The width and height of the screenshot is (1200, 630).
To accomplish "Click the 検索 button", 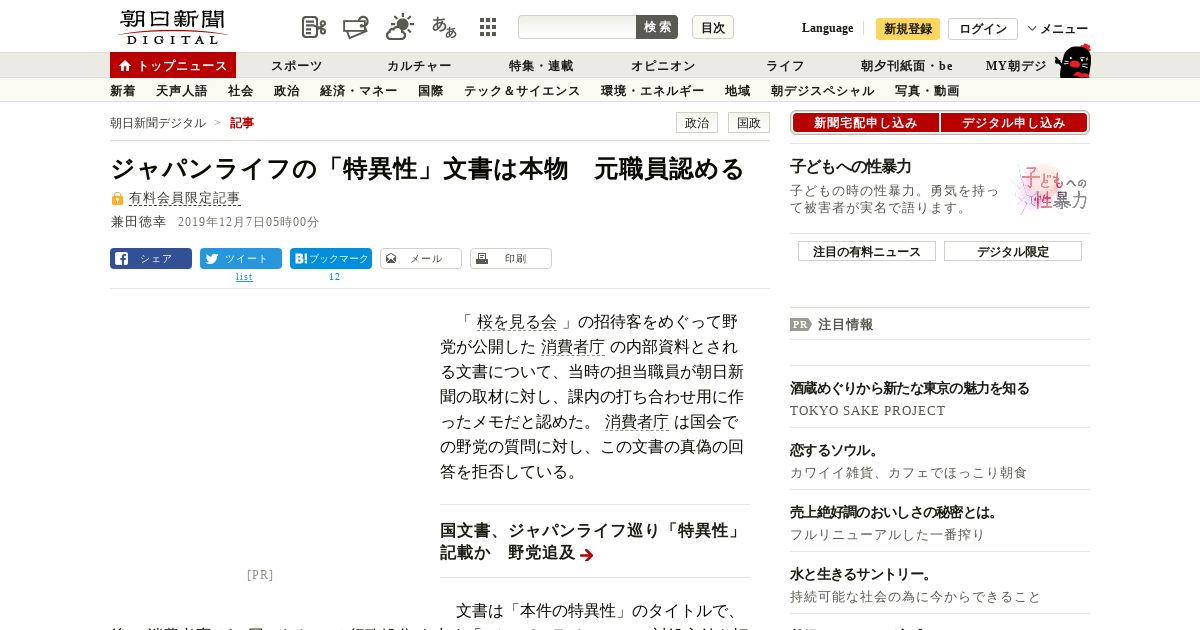I will pos(657,27).
